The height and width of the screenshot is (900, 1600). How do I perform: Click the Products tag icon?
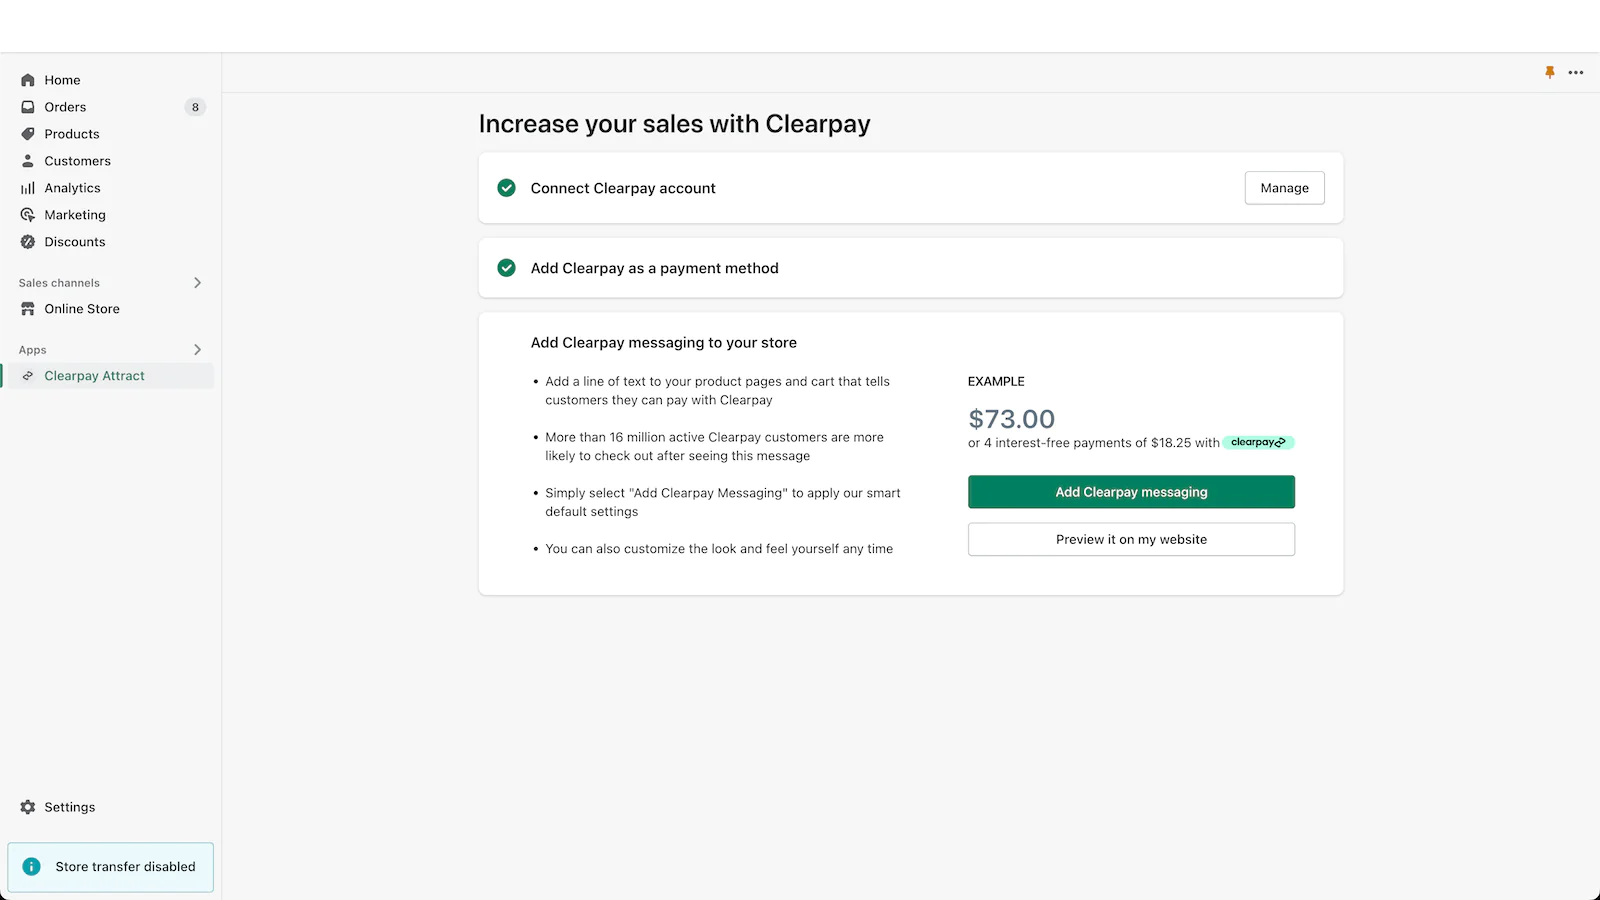(28, 134)
